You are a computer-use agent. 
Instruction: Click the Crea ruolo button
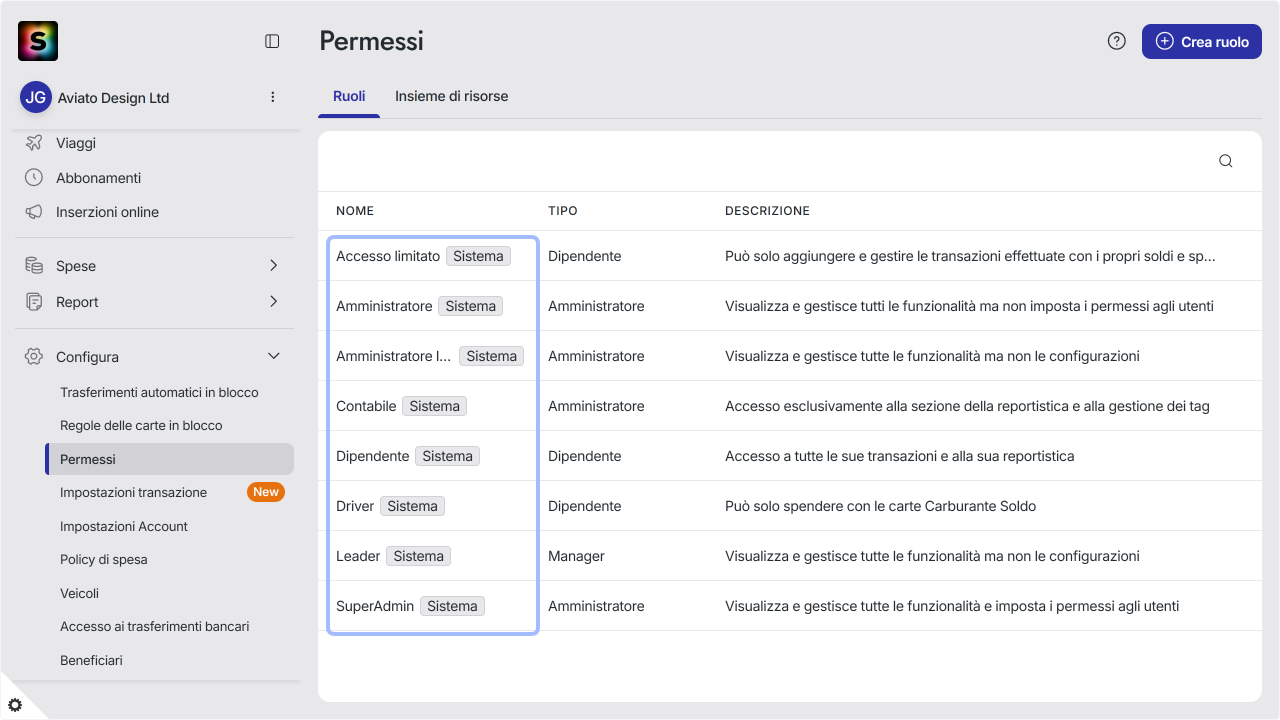pyautogui.click(x=1202, y=41)
